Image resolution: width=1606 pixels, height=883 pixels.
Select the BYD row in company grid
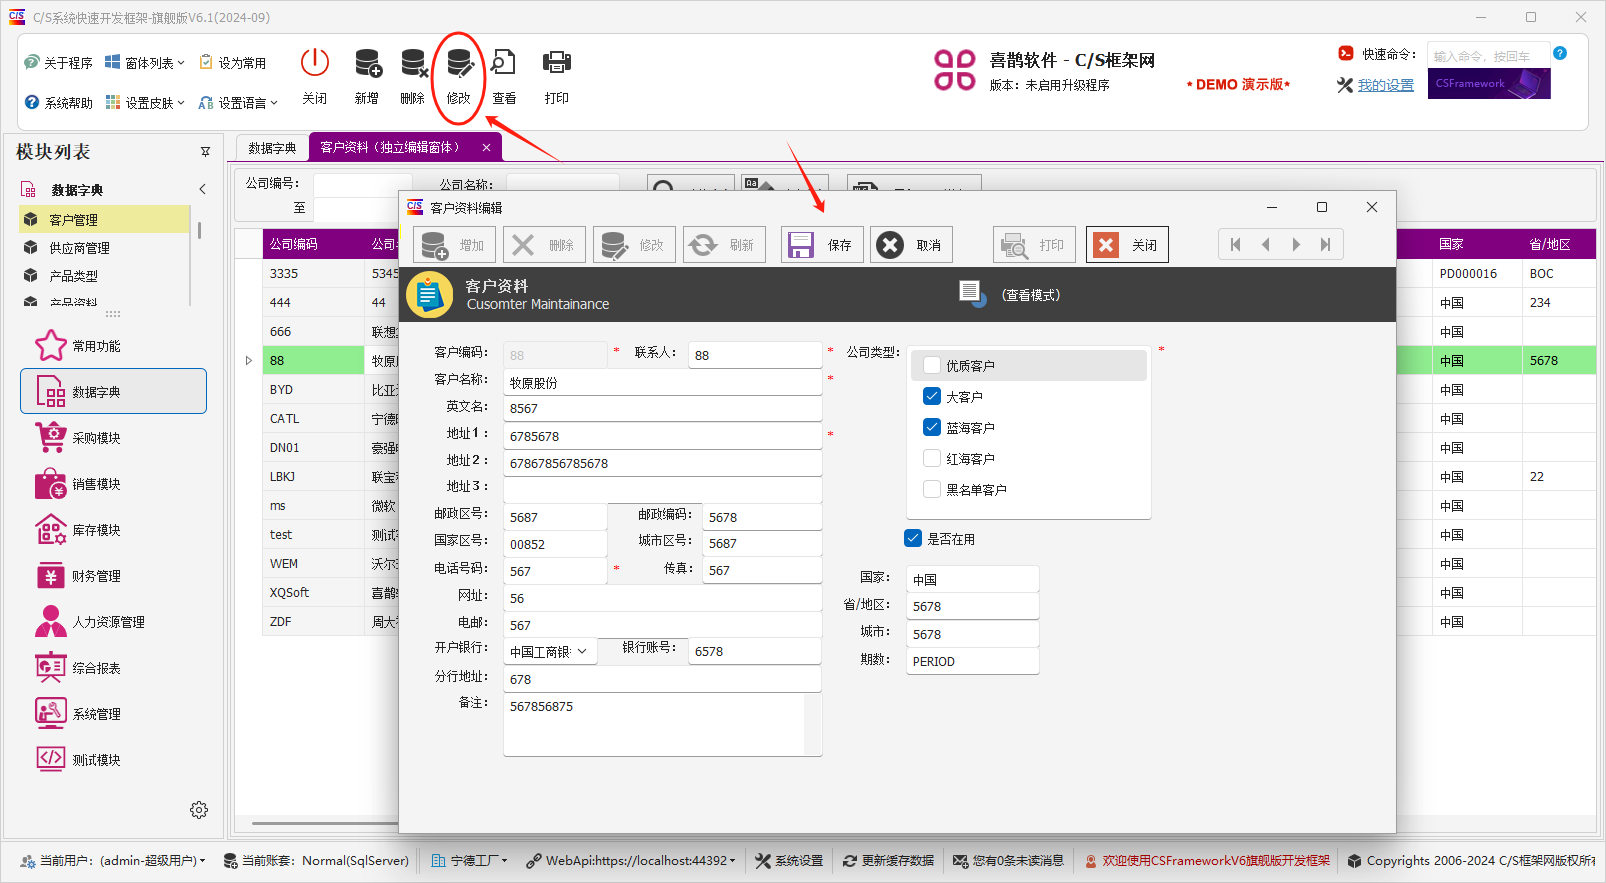pos(314,389)
